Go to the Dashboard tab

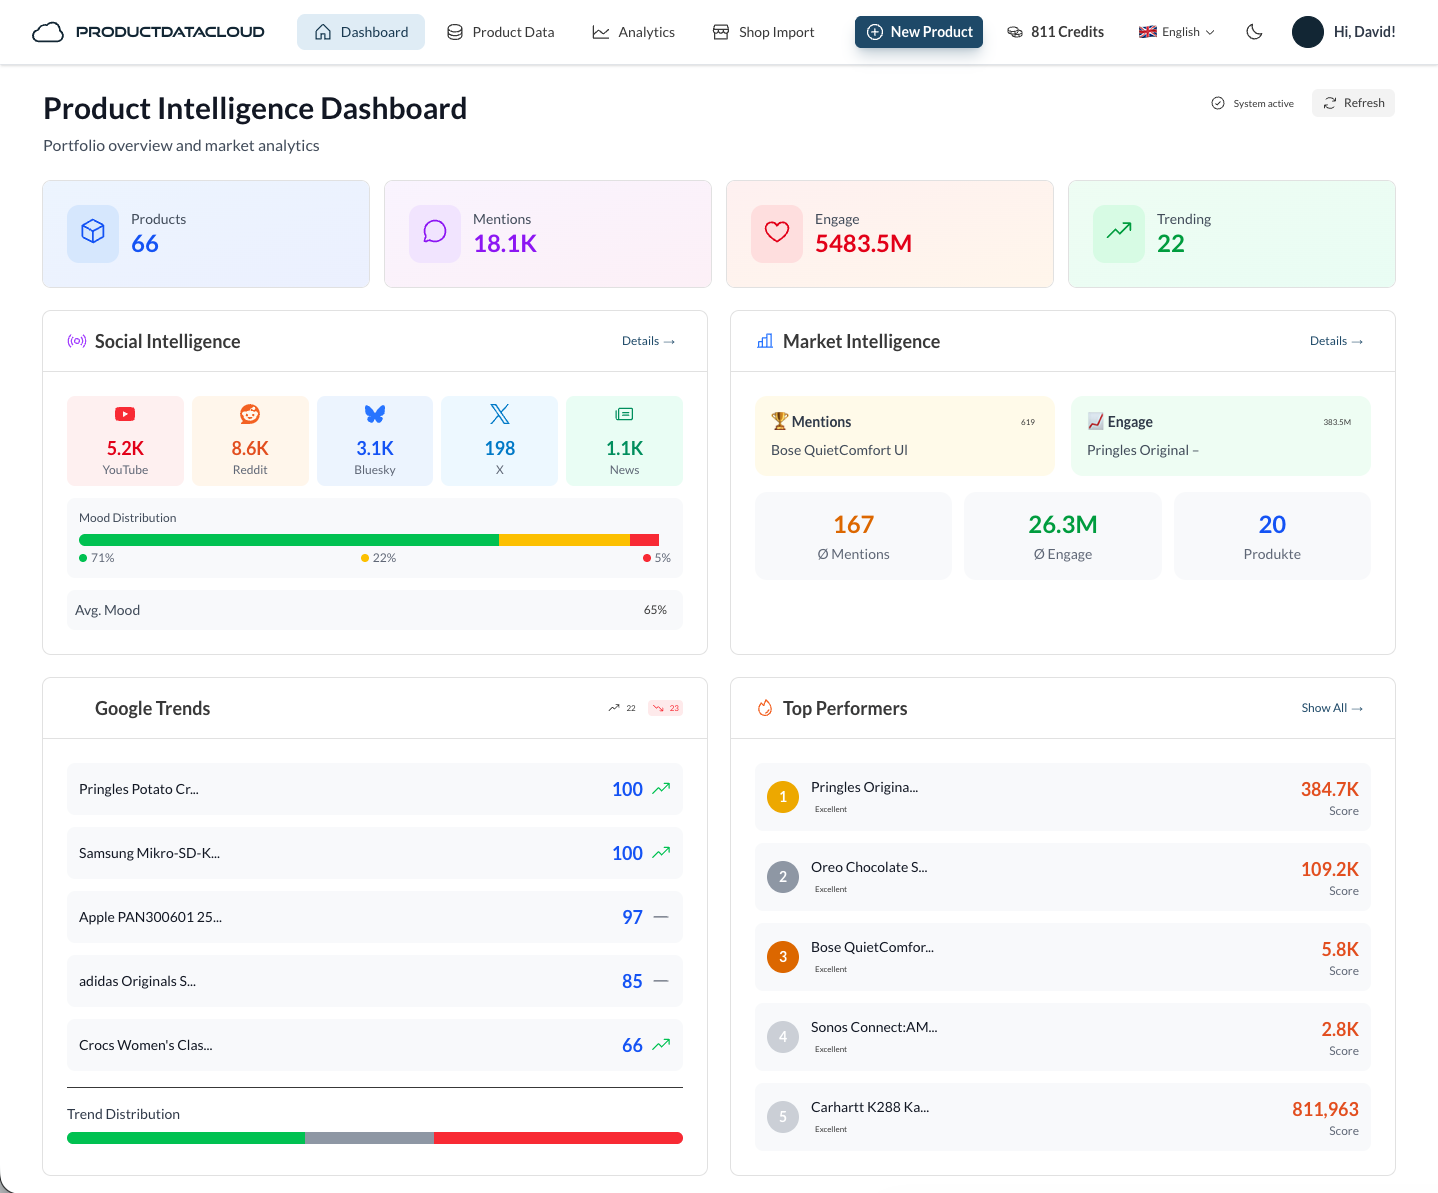click(361, 32)
